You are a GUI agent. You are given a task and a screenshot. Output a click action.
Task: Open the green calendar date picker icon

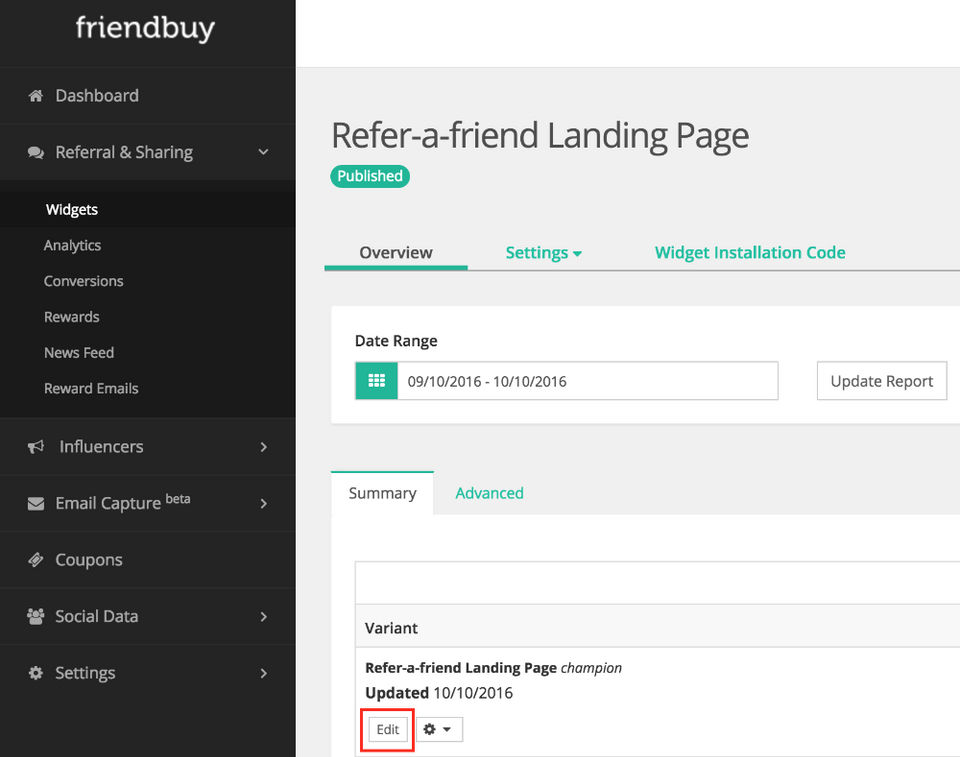[376, 381]
